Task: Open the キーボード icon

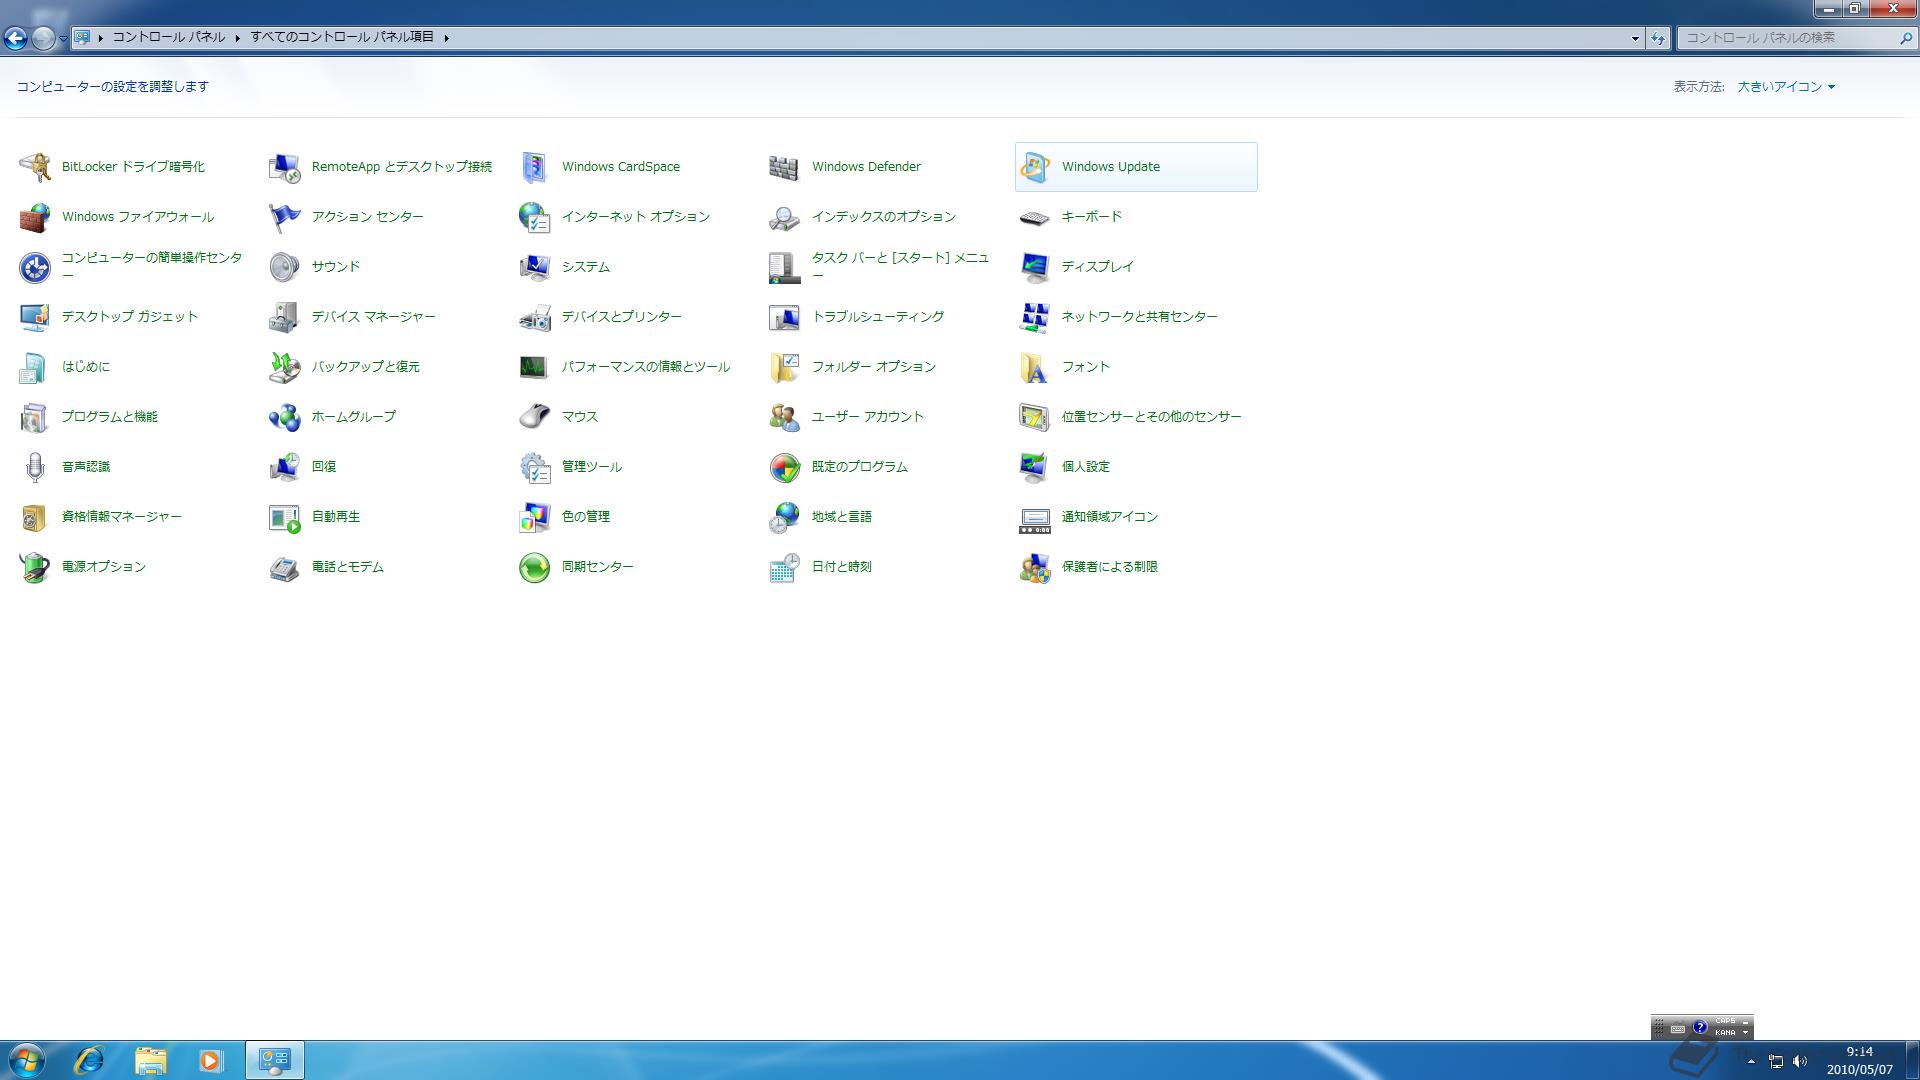Action: (1035, 217)
